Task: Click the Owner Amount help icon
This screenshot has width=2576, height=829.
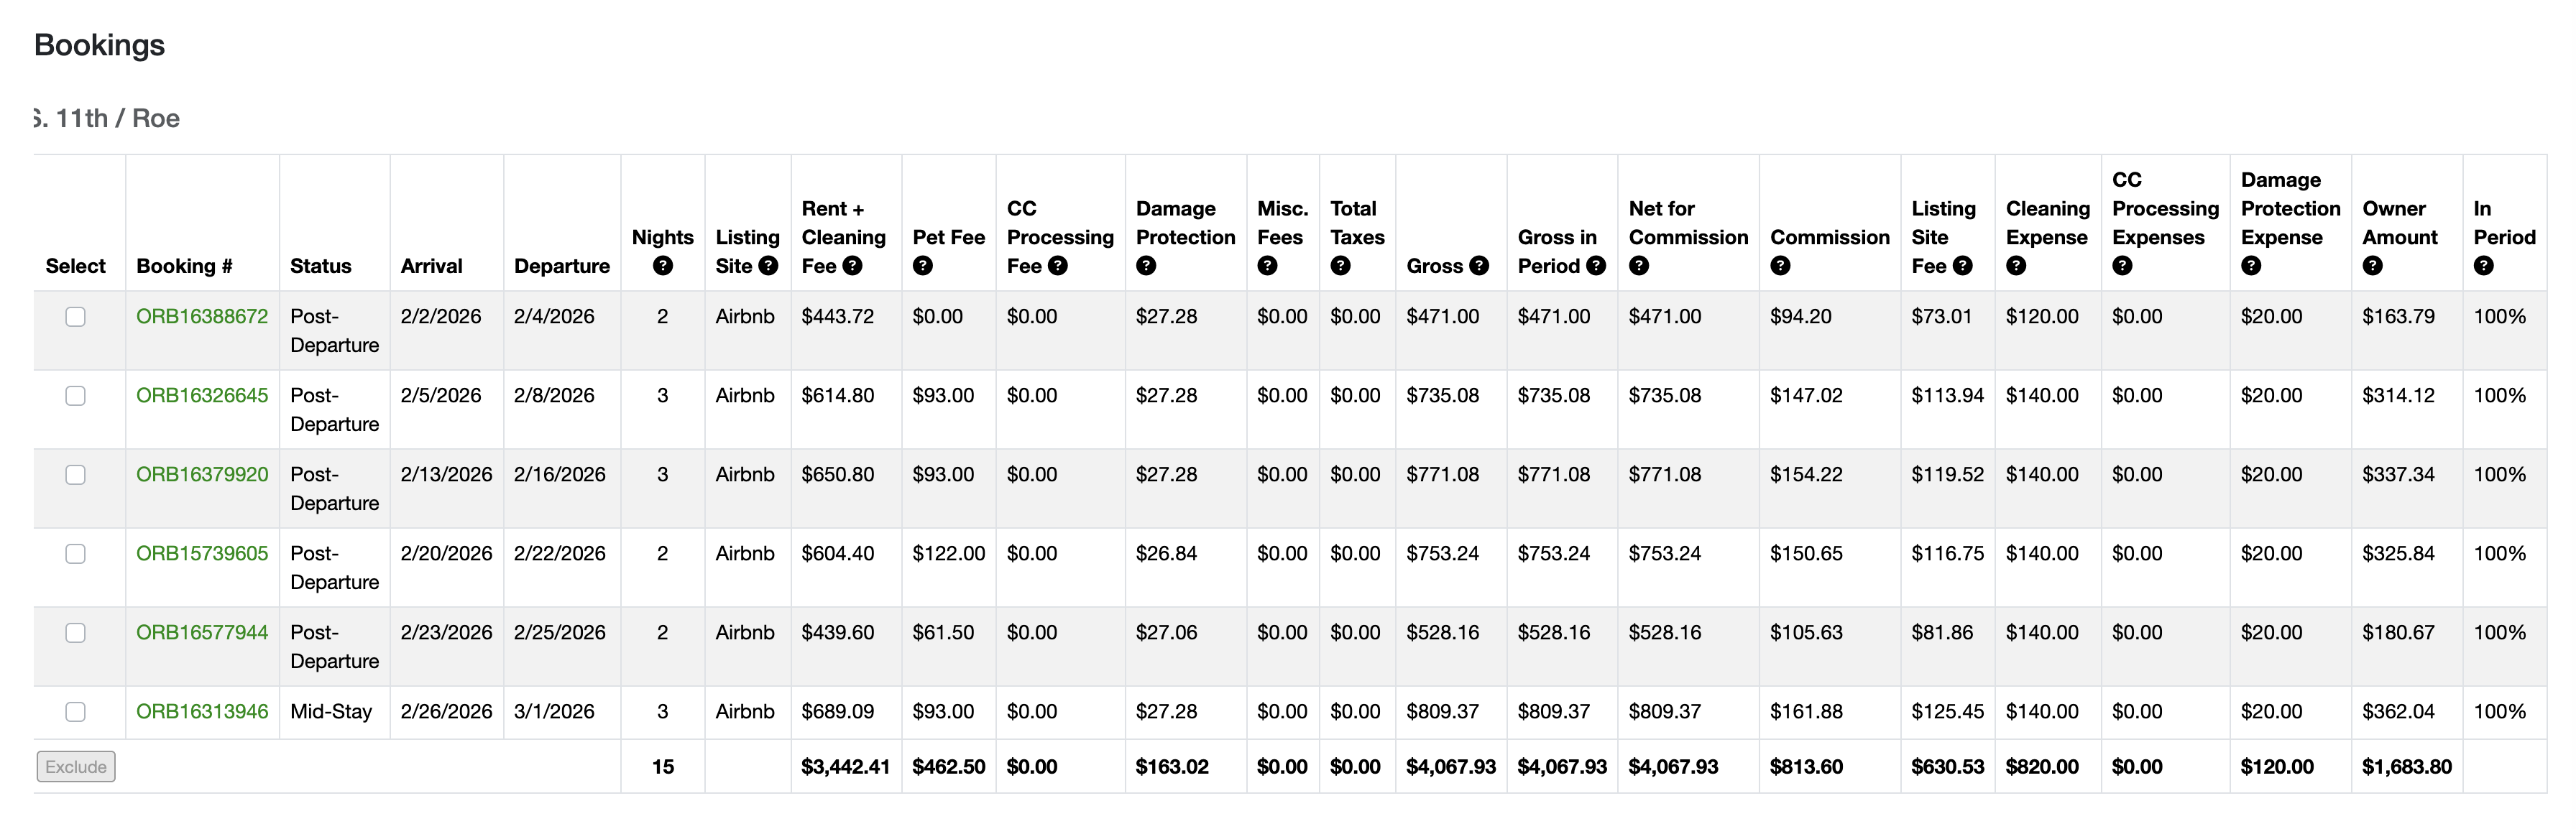Action: tap(2372, 266)
